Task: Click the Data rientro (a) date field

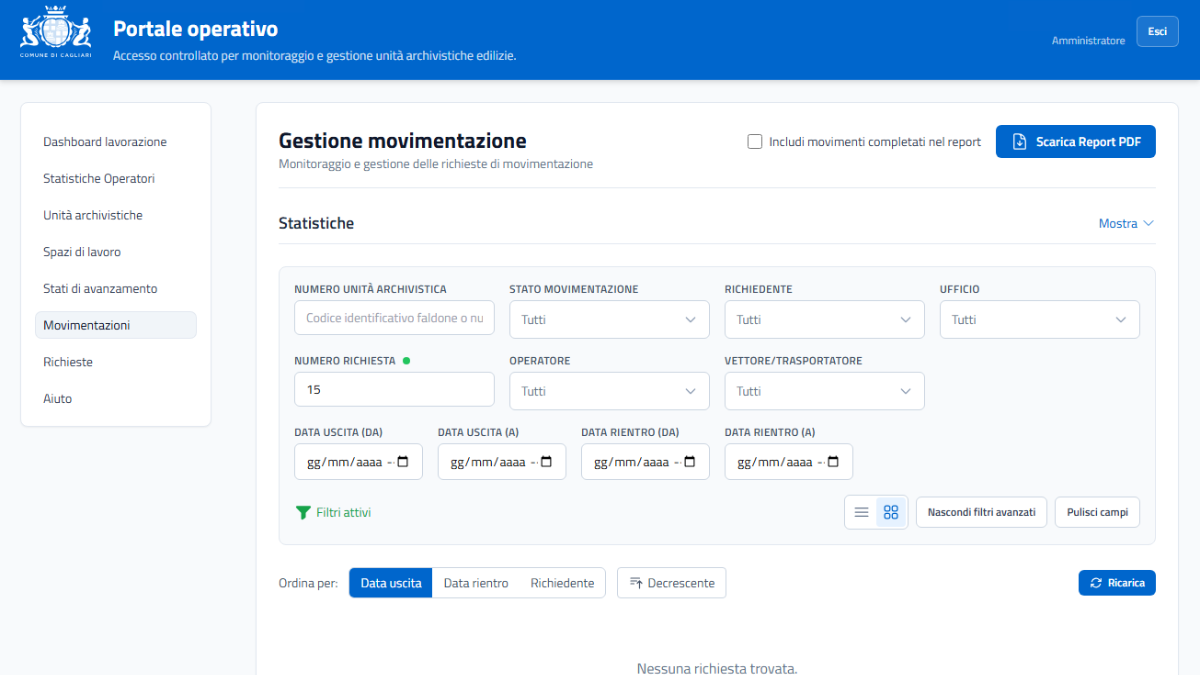Action: point(789,462)
